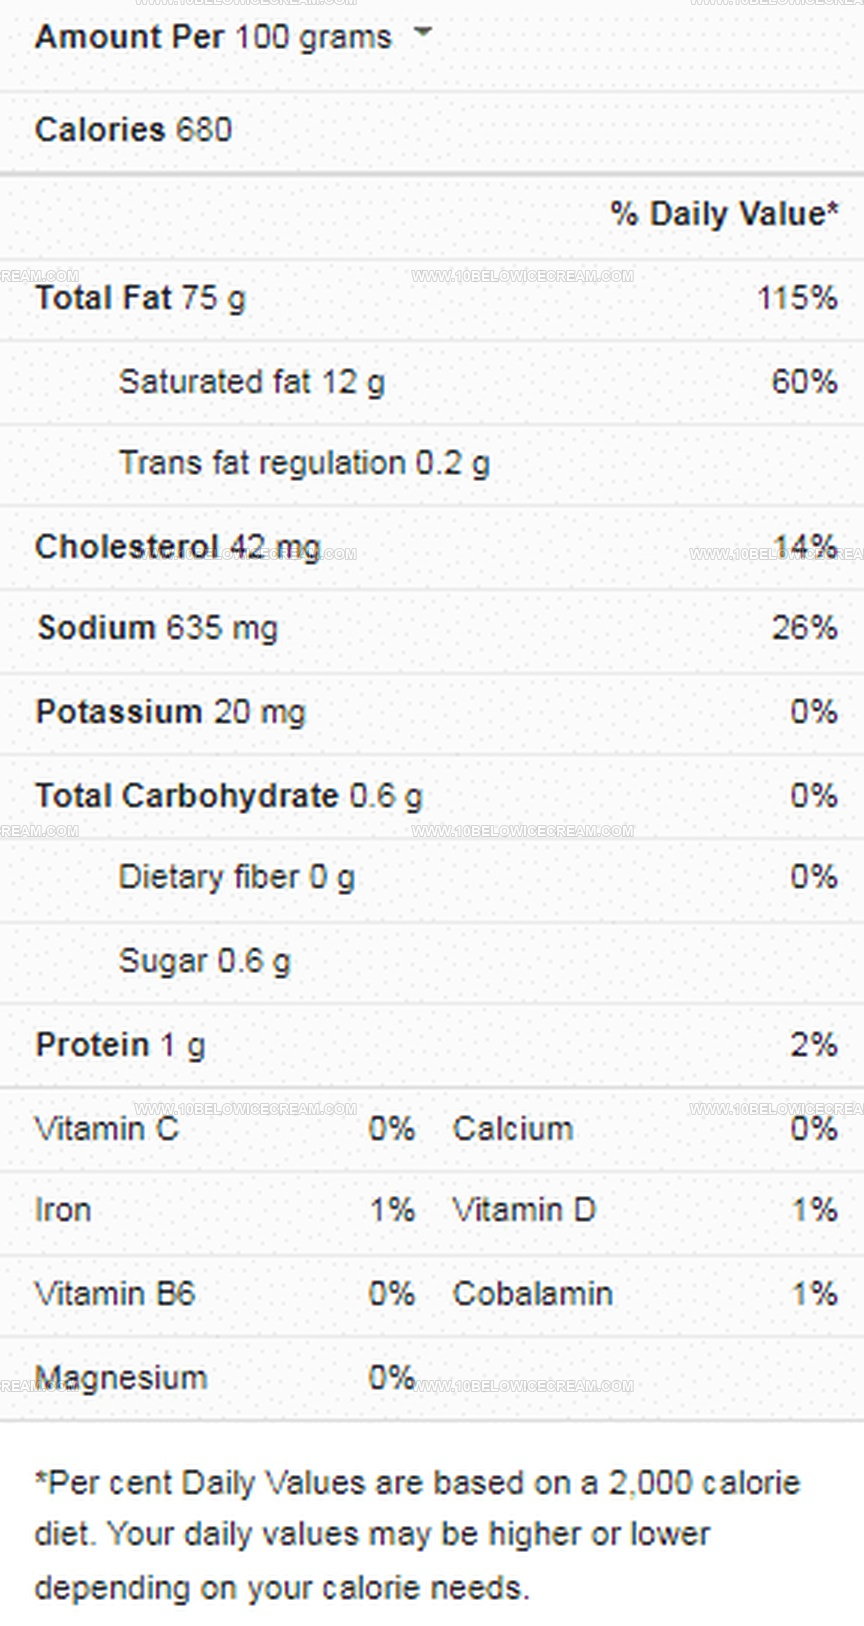Select the Calcium label

tap(513, 1129)
